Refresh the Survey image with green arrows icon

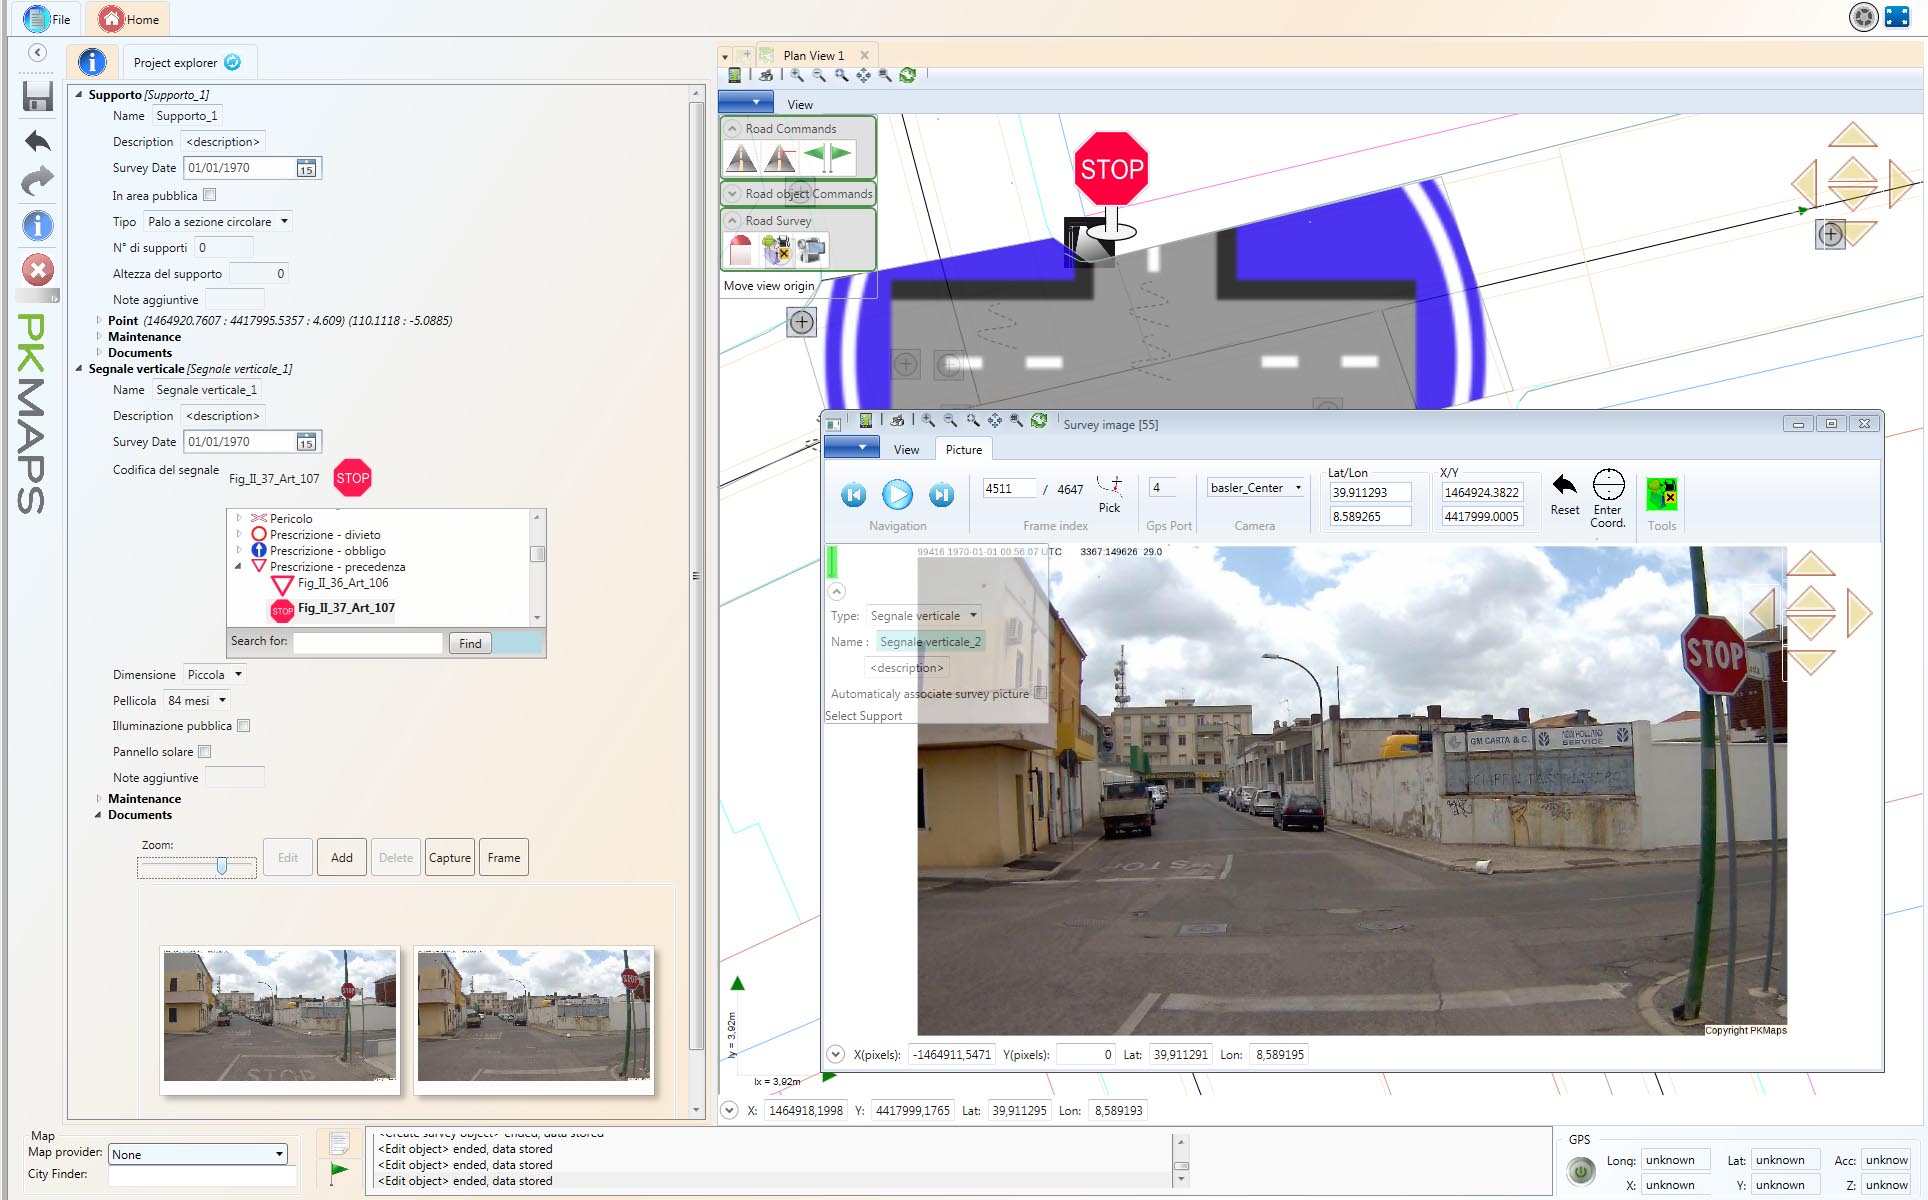[1039, 421]
